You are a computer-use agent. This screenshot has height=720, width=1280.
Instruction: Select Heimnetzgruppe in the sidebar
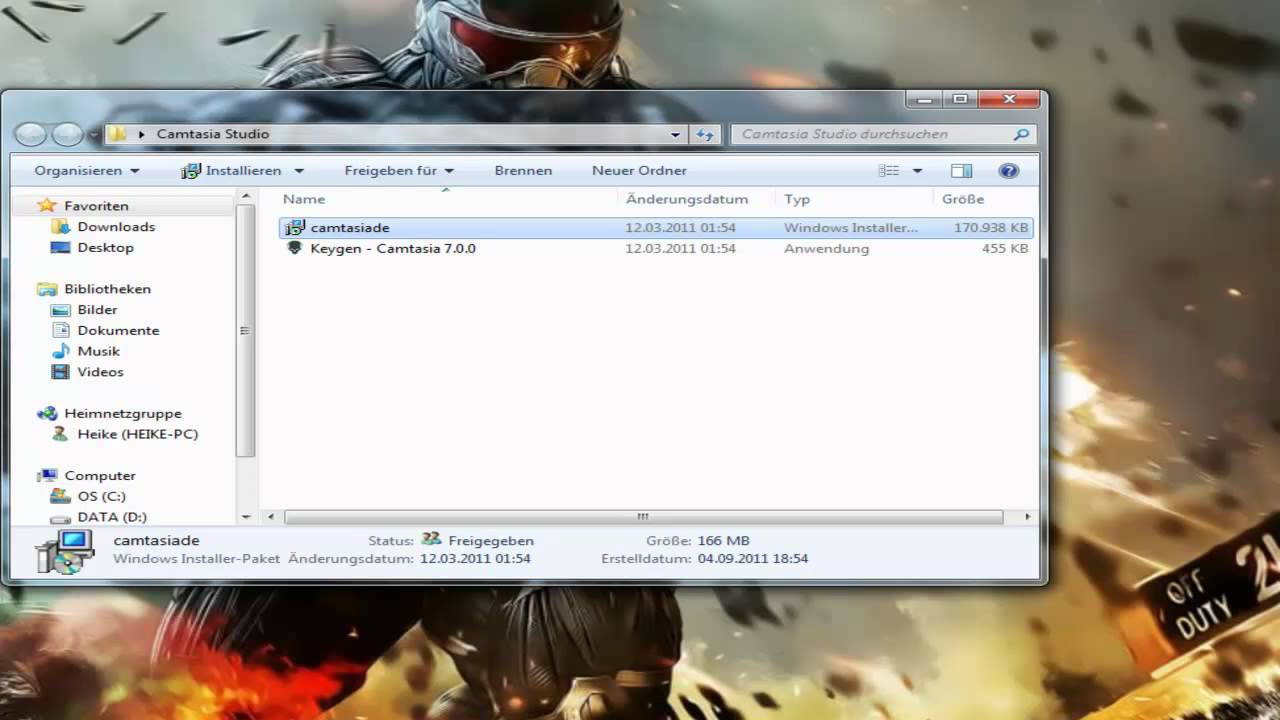(123, 413)
